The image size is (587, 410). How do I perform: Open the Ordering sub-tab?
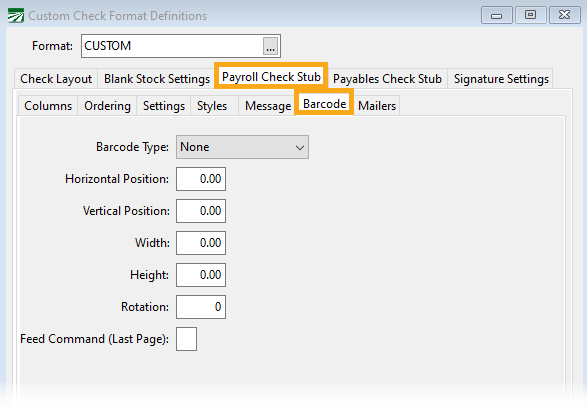coord(107,106)
